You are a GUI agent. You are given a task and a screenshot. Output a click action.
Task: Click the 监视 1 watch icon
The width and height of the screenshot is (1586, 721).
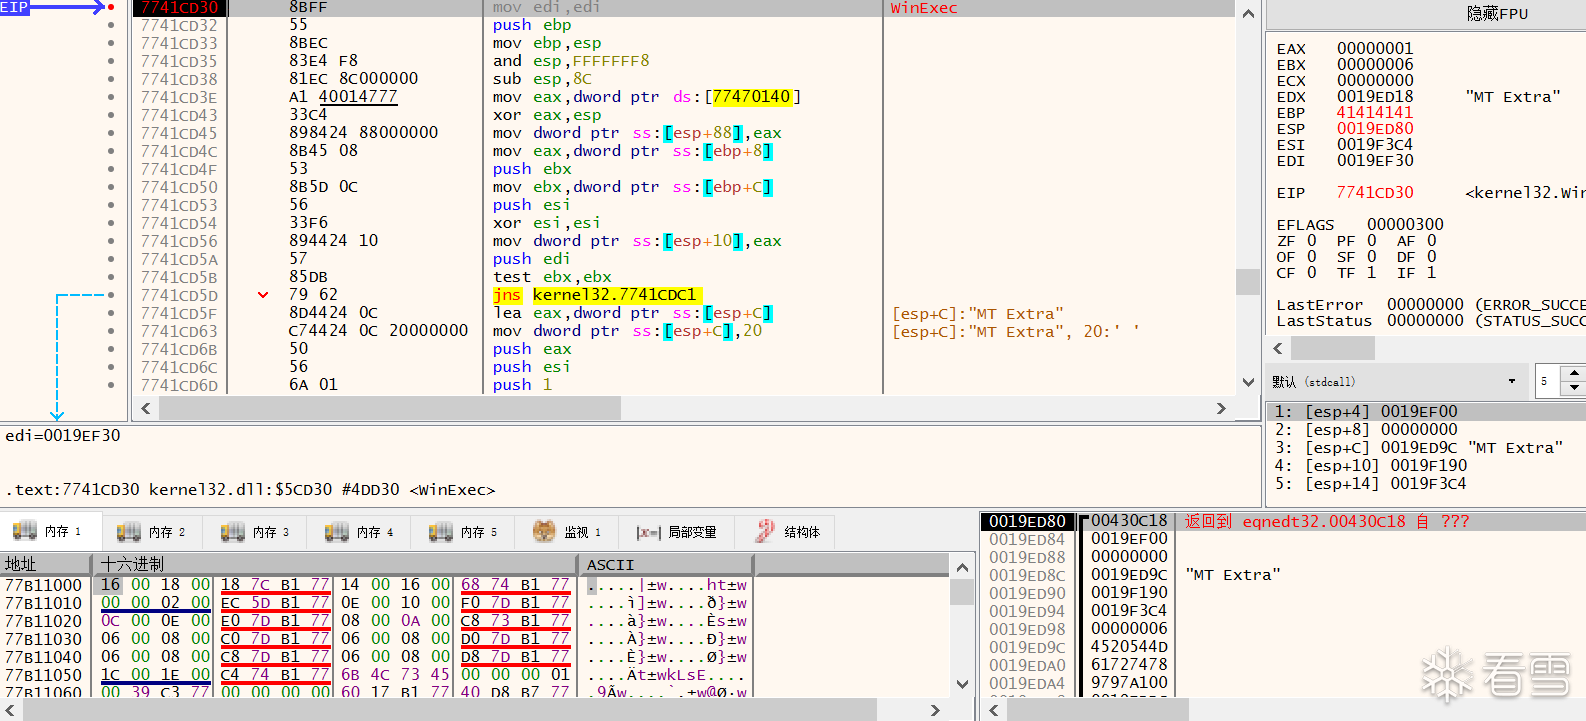pos(544,532)
